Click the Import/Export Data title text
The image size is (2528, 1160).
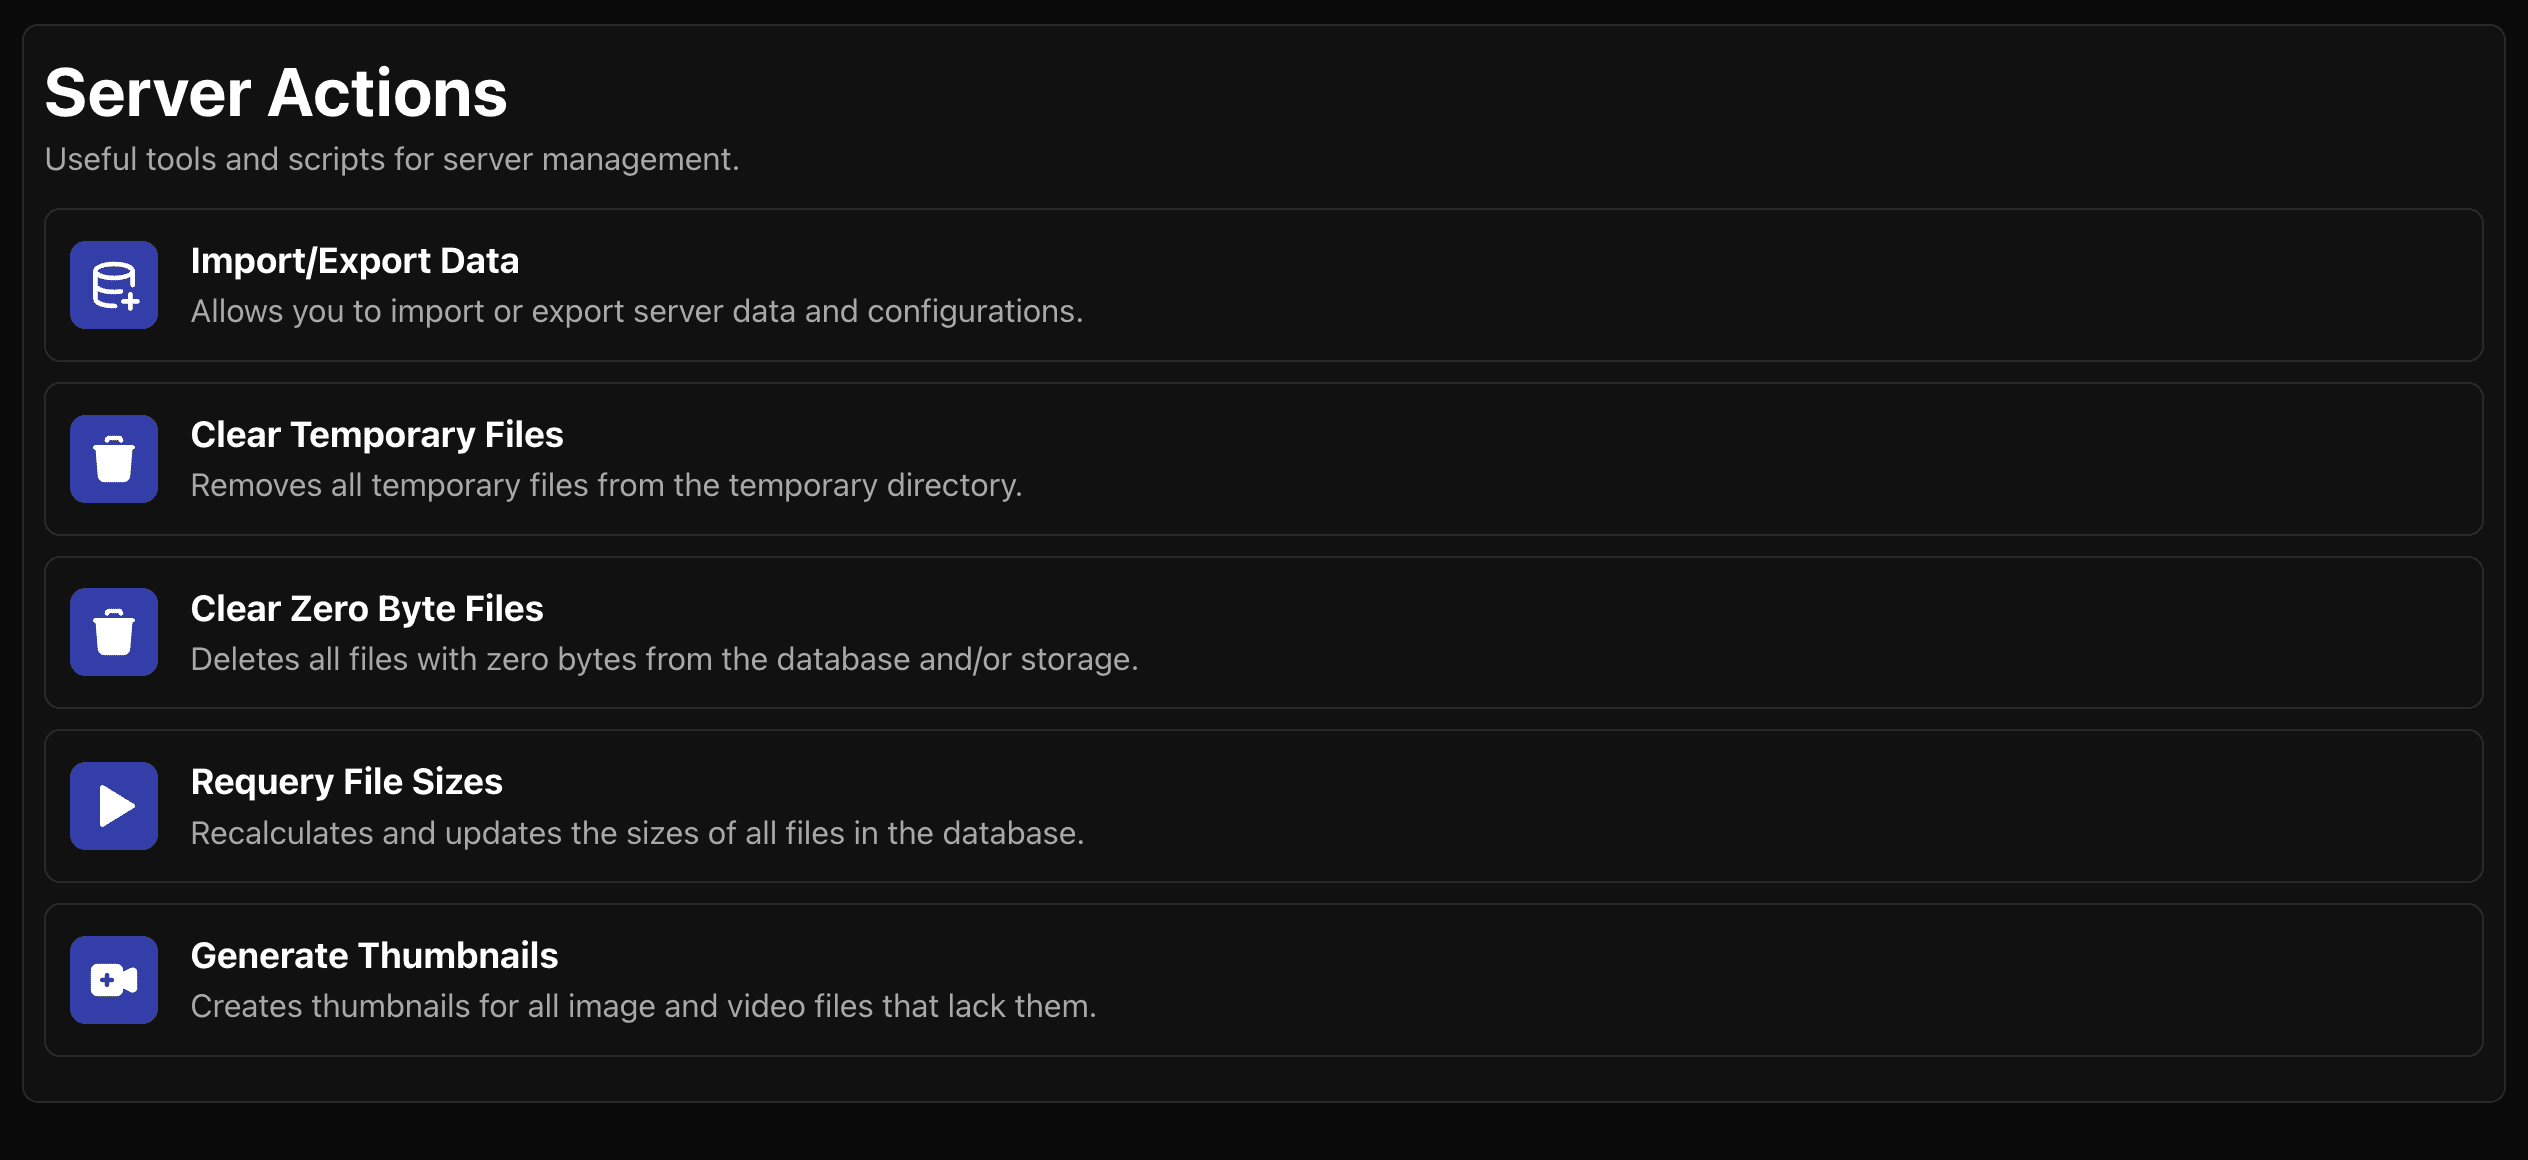pyautogui.click(x=354, y=261)
